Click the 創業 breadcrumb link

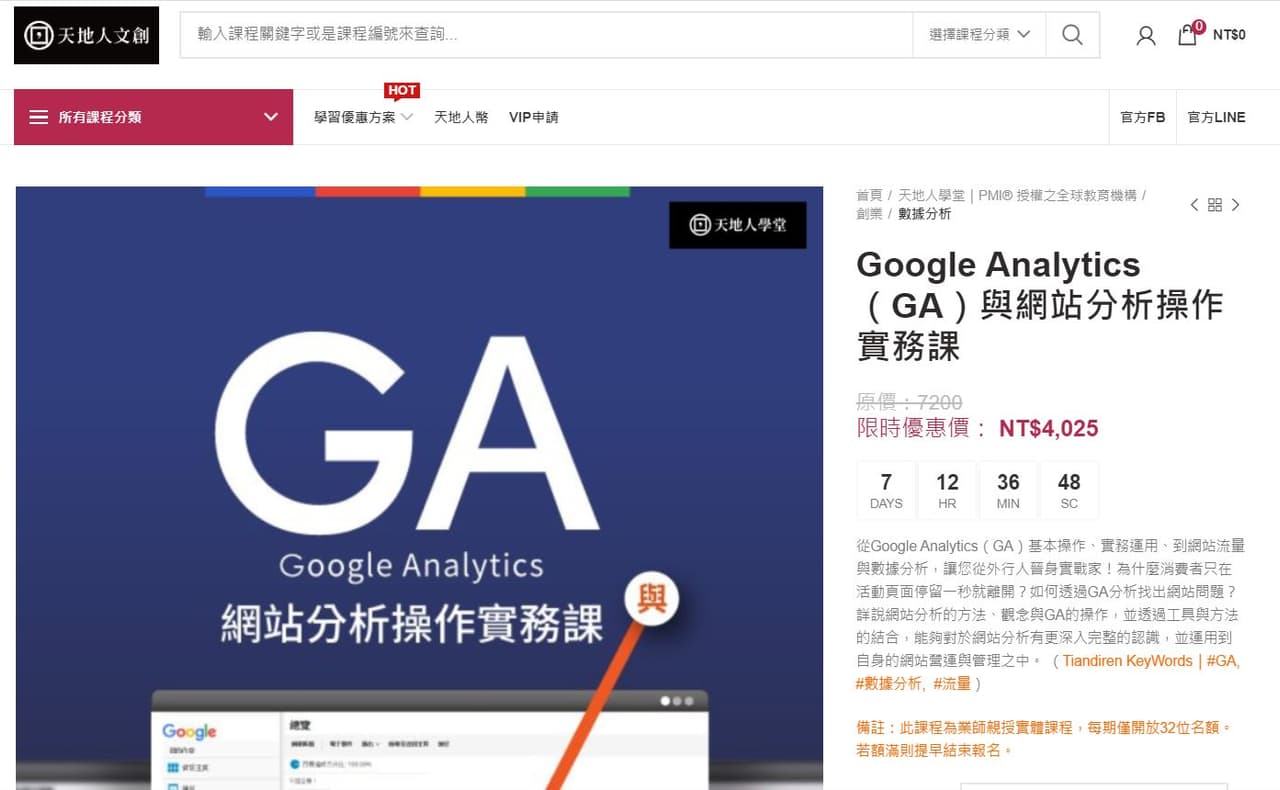click(x=869, y=214)
